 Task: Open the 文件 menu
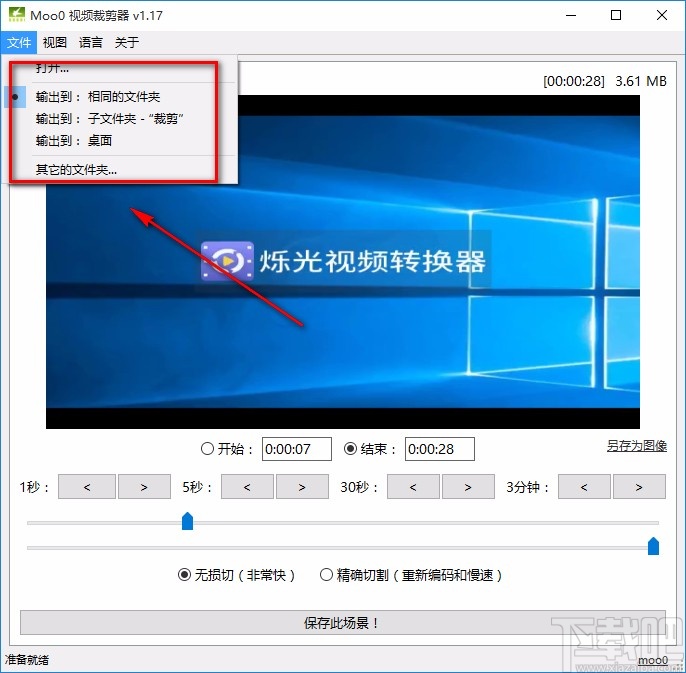click(19, 42)
